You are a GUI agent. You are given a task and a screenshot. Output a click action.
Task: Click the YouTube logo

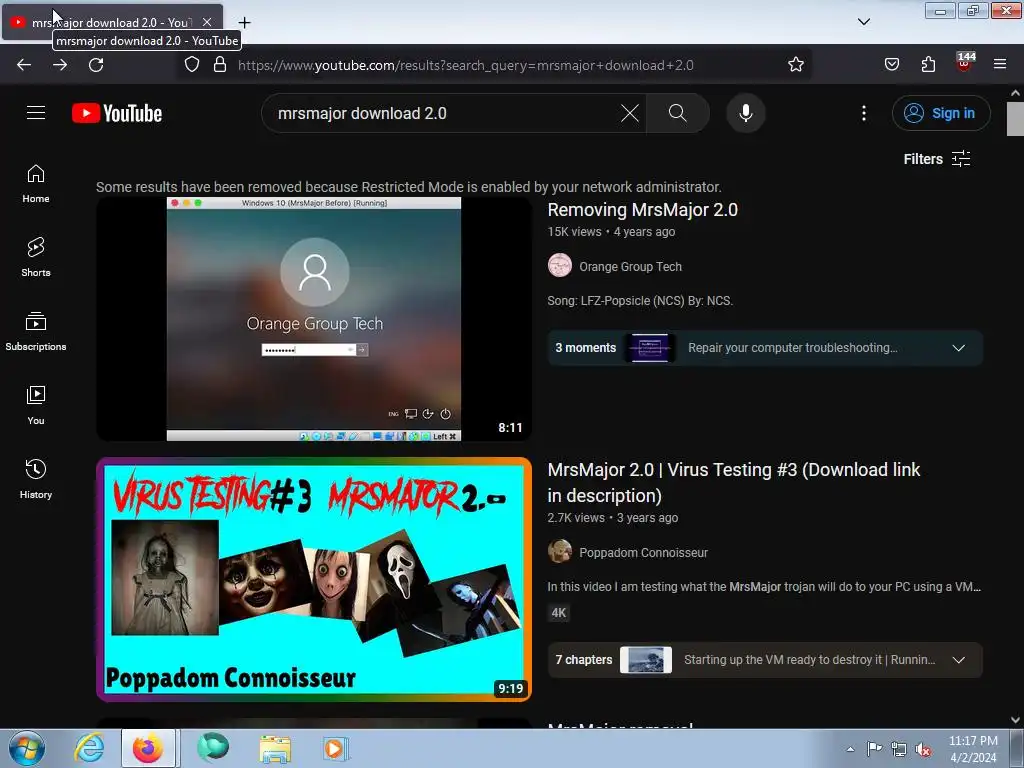coord(117,113)
